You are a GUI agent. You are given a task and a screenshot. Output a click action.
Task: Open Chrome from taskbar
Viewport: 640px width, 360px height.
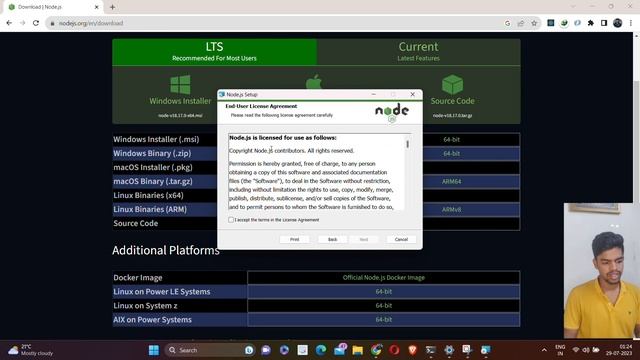point(376,350)
